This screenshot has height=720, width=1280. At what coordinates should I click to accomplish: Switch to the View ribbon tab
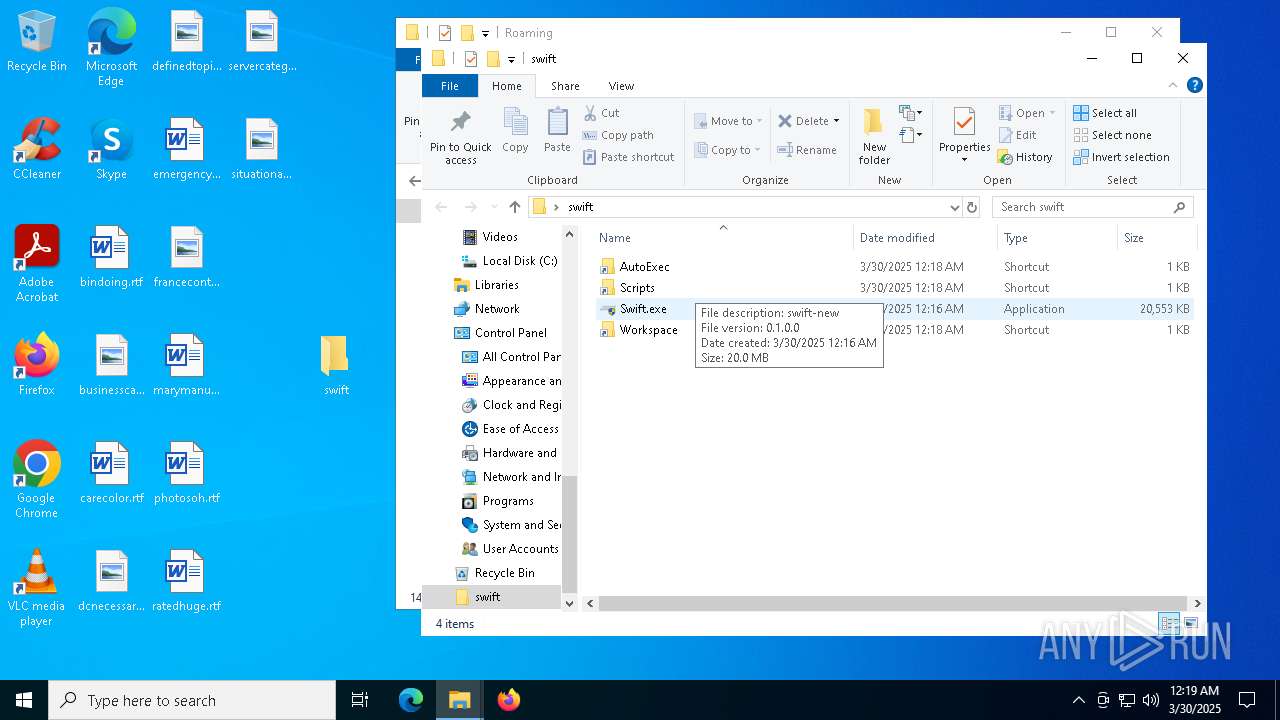621,86
